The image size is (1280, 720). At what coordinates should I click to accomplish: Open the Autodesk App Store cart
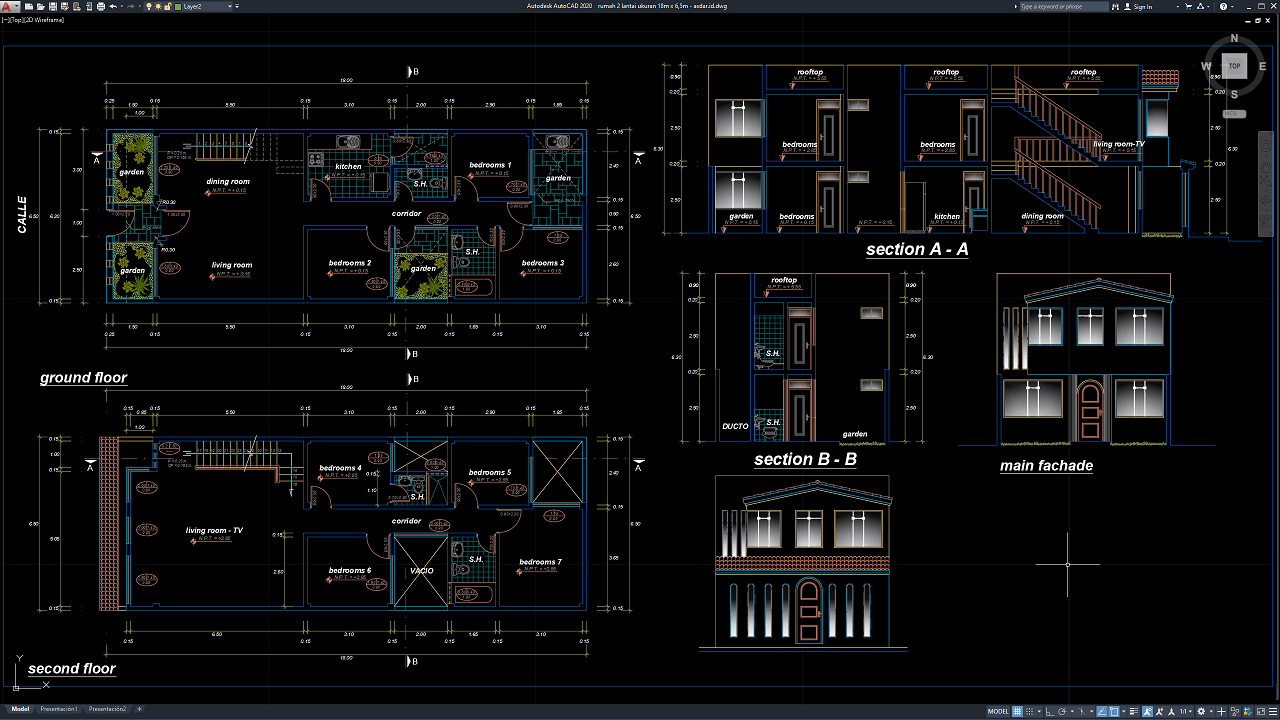point(1188,6)
